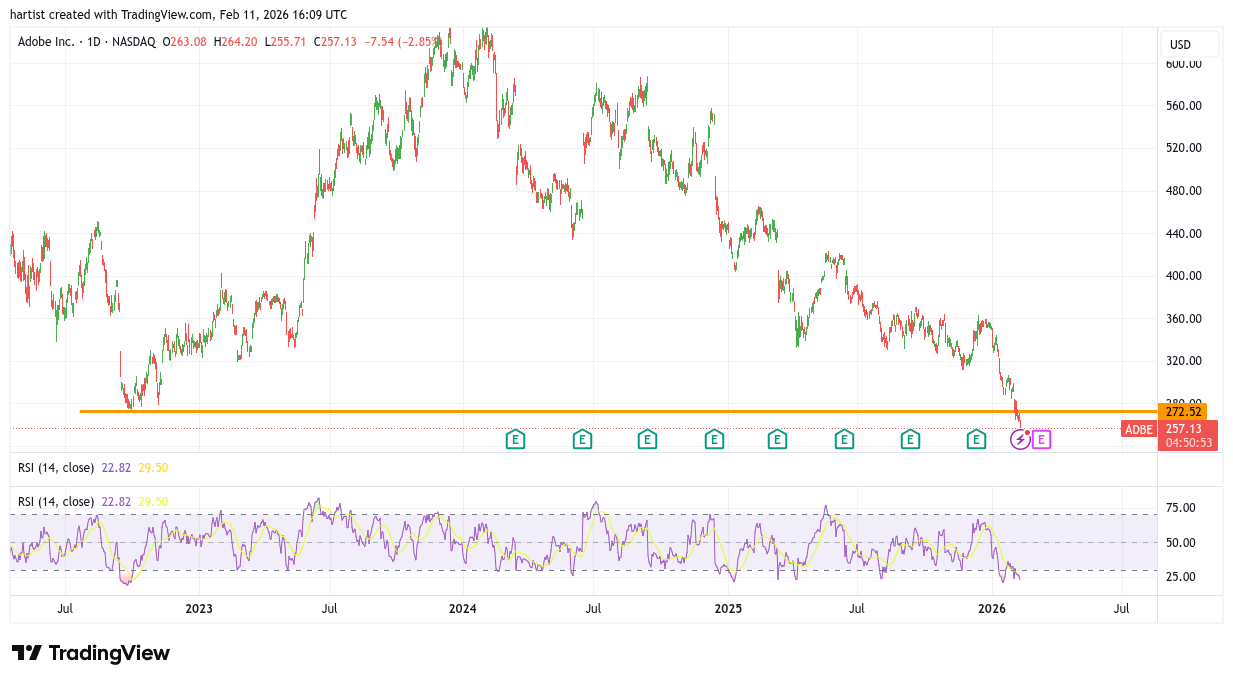Click the RSI legend in the lower indicator pane
The width and height of the screenshot is (1233, 683).
pos(56,501)
